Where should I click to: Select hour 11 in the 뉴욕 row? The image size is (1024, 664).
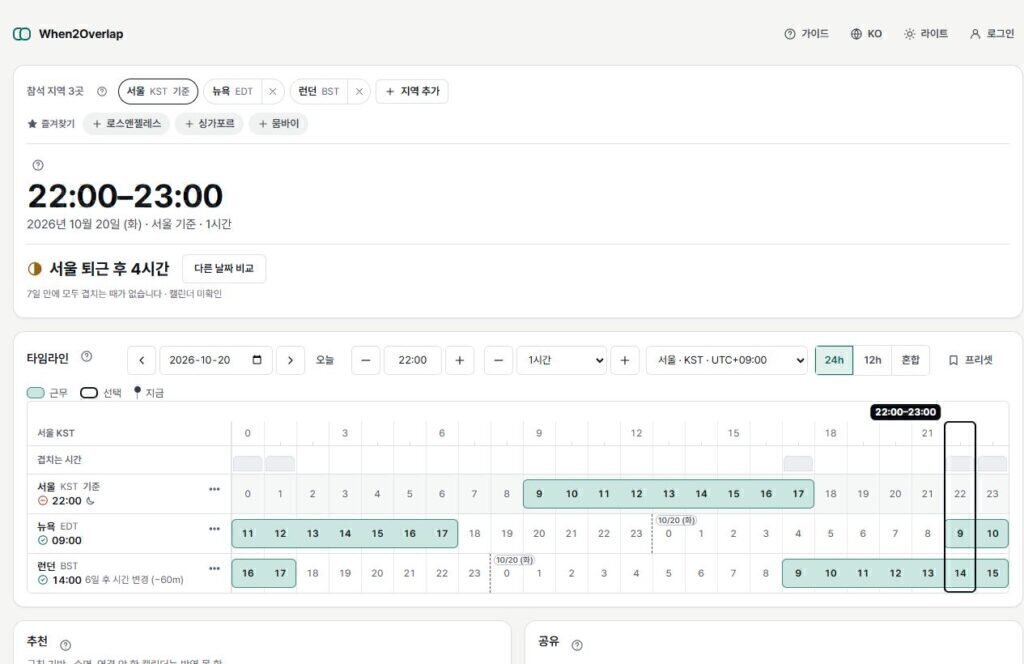pos(248,534)
